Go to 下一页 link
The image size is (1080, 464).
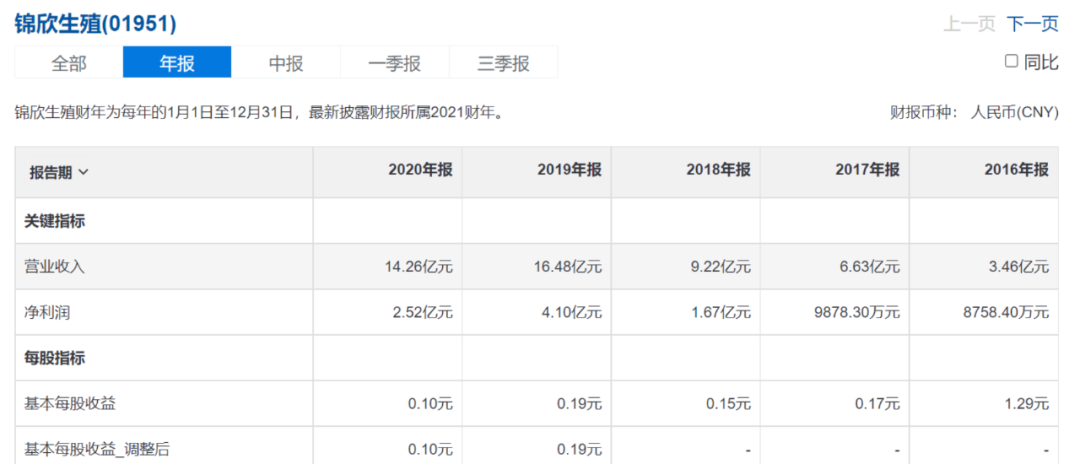[1032, 24]
